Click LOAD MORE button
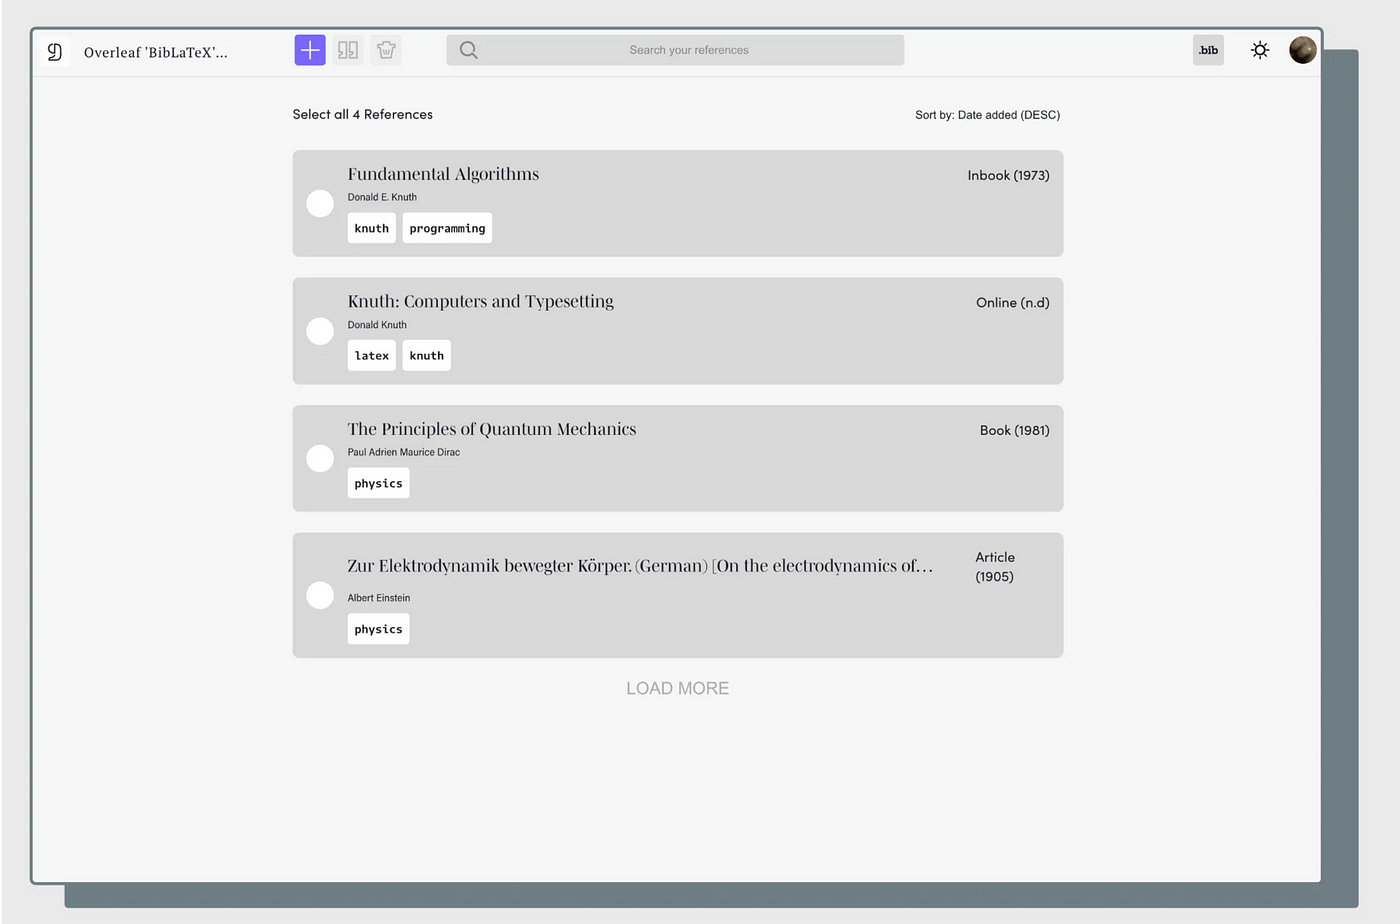This screenshot has width=1400, height=924. tap(678, 688)
